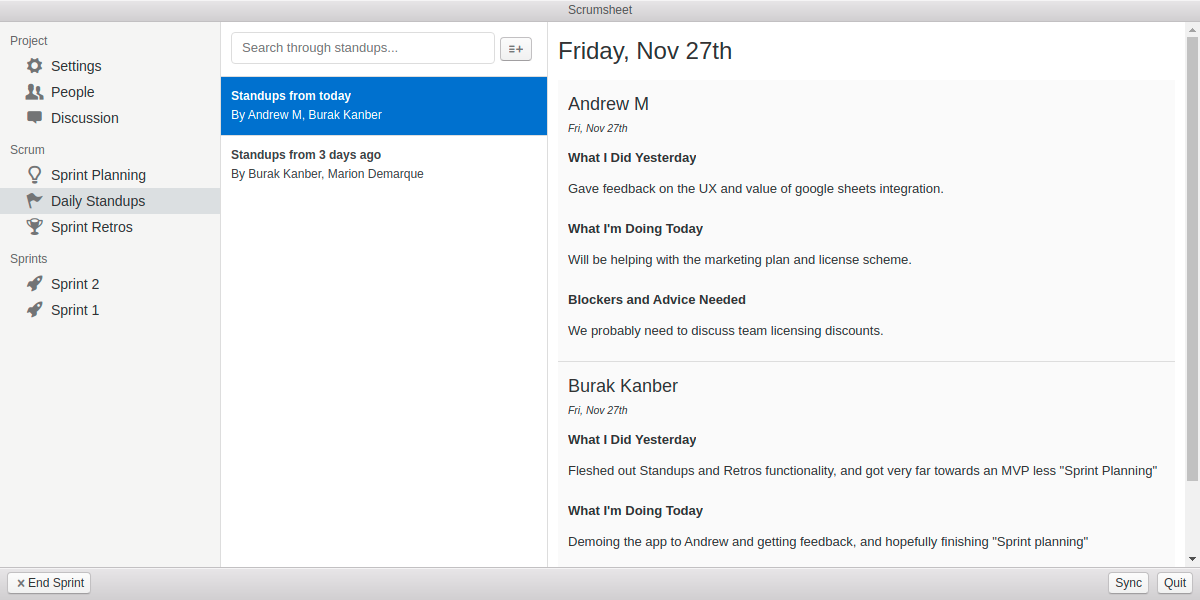1200x600 pixels.
Task: Click the Scrum section label
Action: click(x=28, y=150)
